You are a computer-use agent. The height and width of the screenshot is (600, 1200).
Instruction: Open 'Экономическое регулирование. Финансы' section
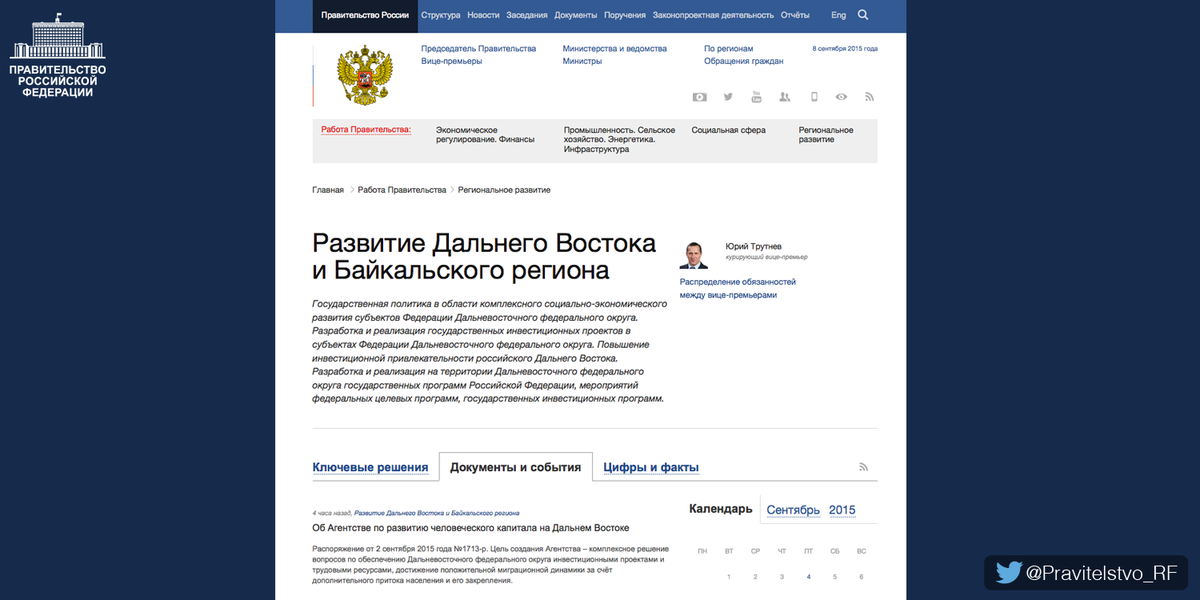point(485,135)
